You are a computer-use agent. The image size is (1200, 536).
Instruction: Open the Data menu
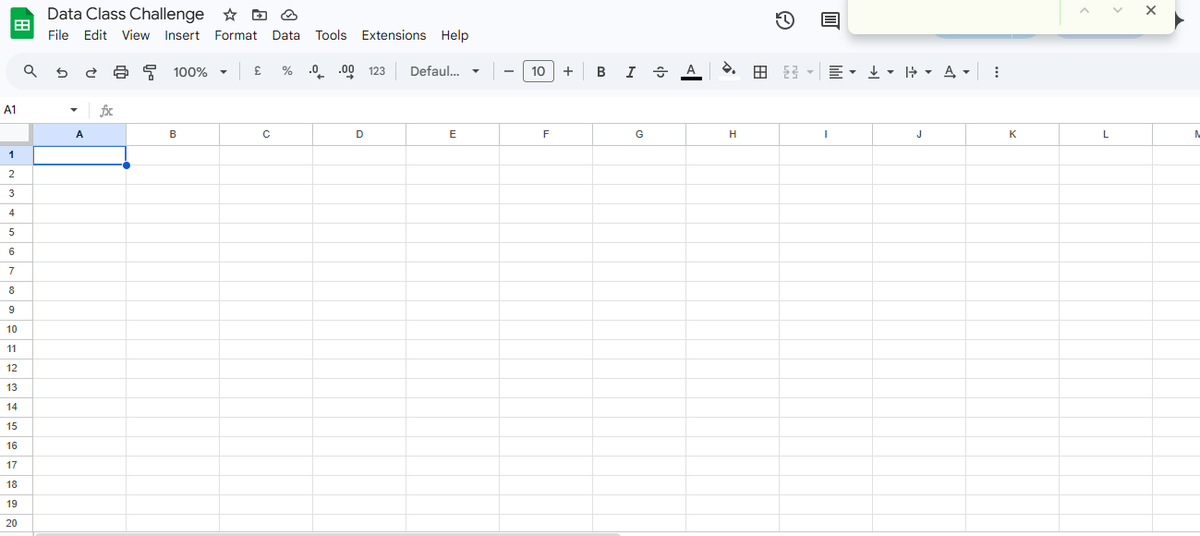click(286, 35)
